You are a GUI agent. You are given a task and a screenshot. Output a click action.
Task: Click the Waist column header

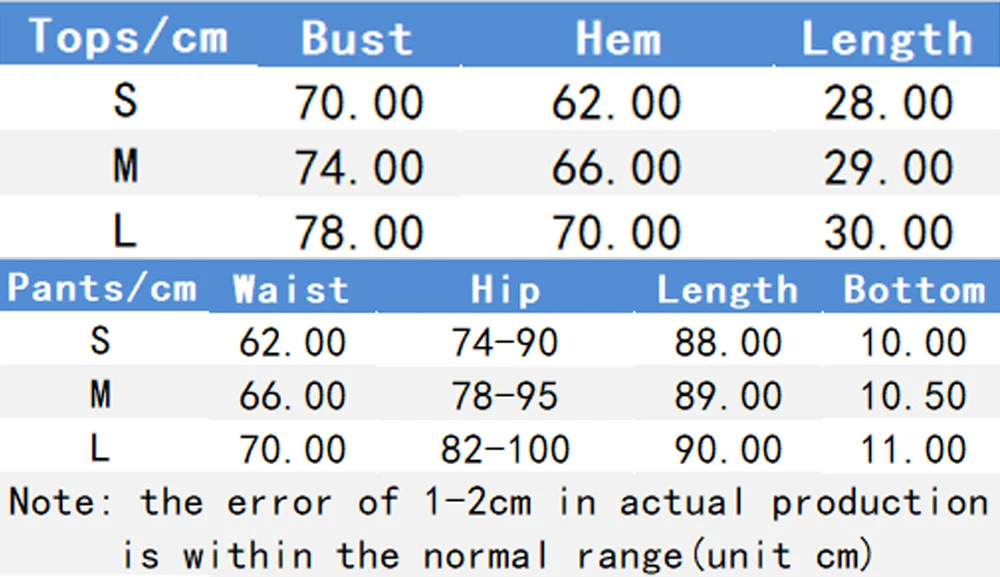(x=291, y=290)
